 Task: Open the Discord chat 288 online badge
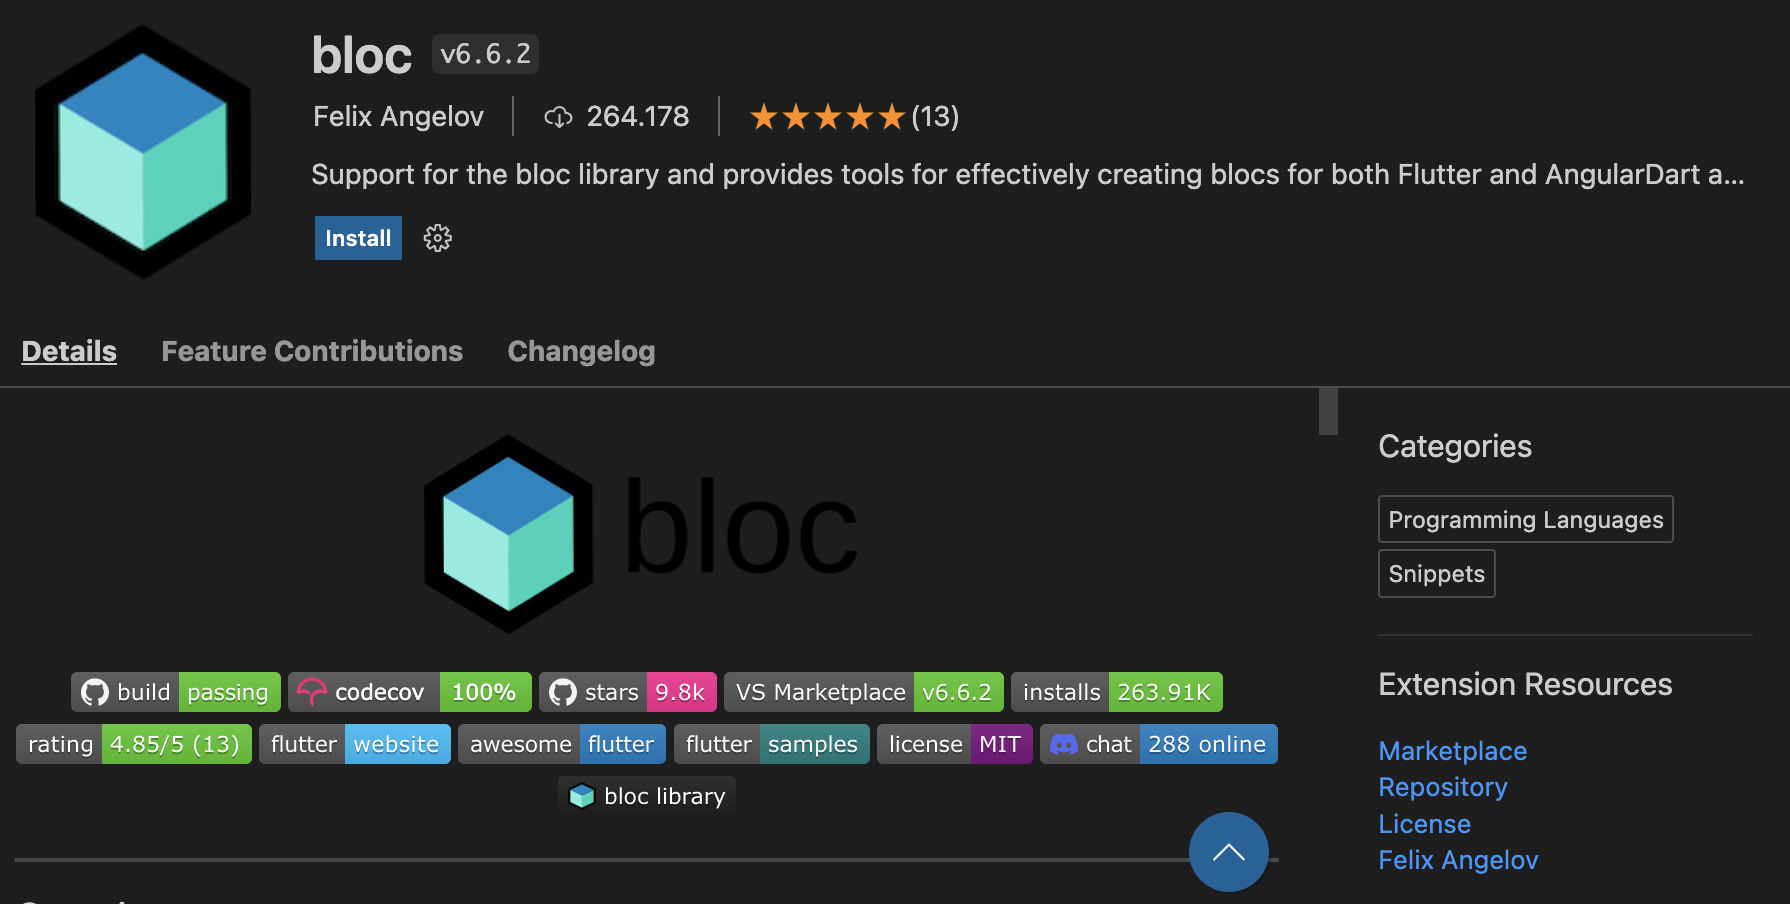pos(1158,743)
